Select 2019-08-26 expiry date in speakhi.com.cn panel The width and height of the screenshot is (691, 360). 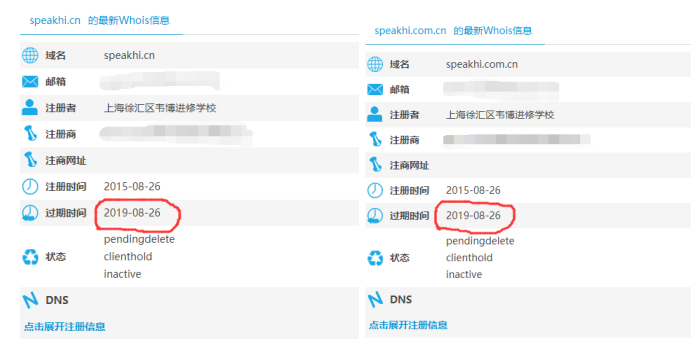[x=473, y=215]
